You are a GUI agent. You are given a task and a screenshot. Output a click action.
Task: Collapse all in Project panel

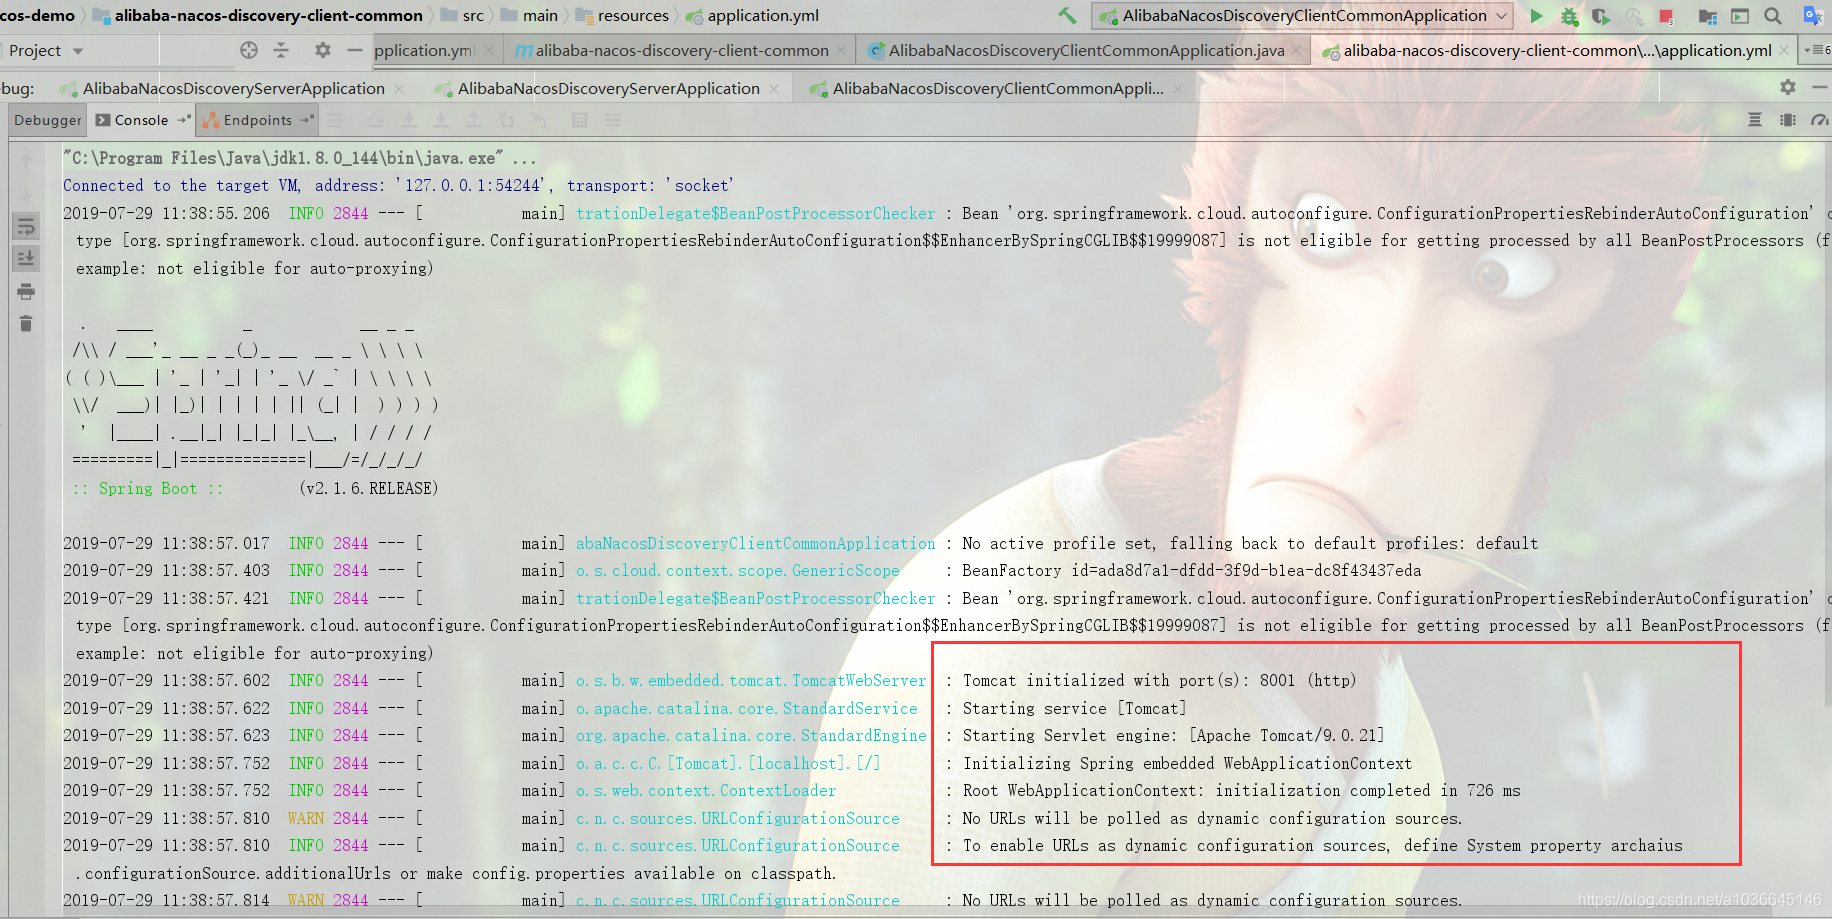pyautogui.click(x=281, y=50)
